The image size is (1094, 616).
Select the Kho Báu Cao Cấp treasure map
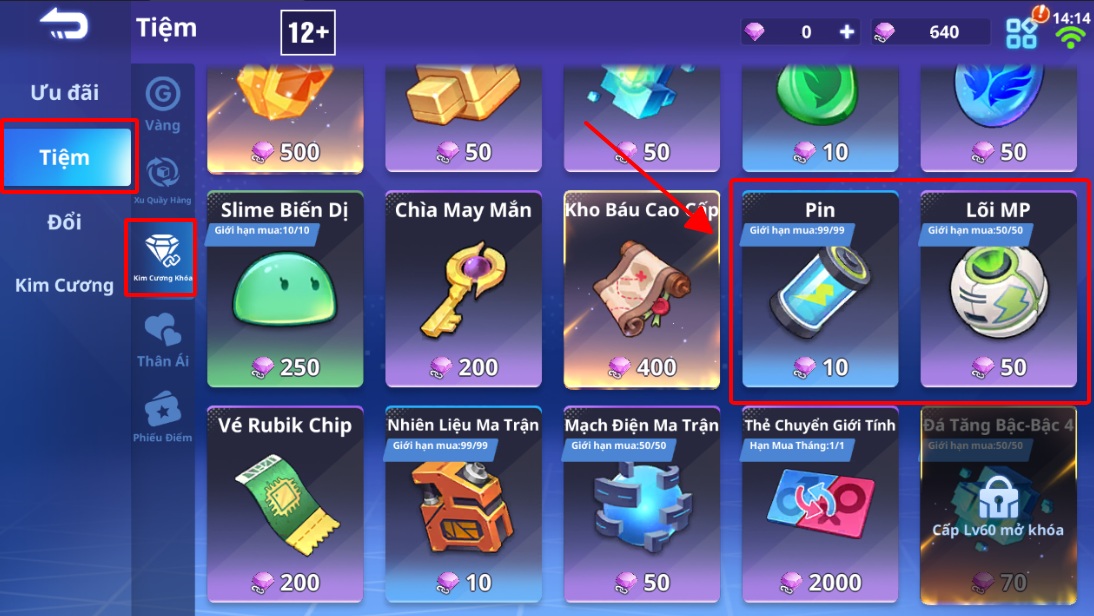(x=642, y=290)
